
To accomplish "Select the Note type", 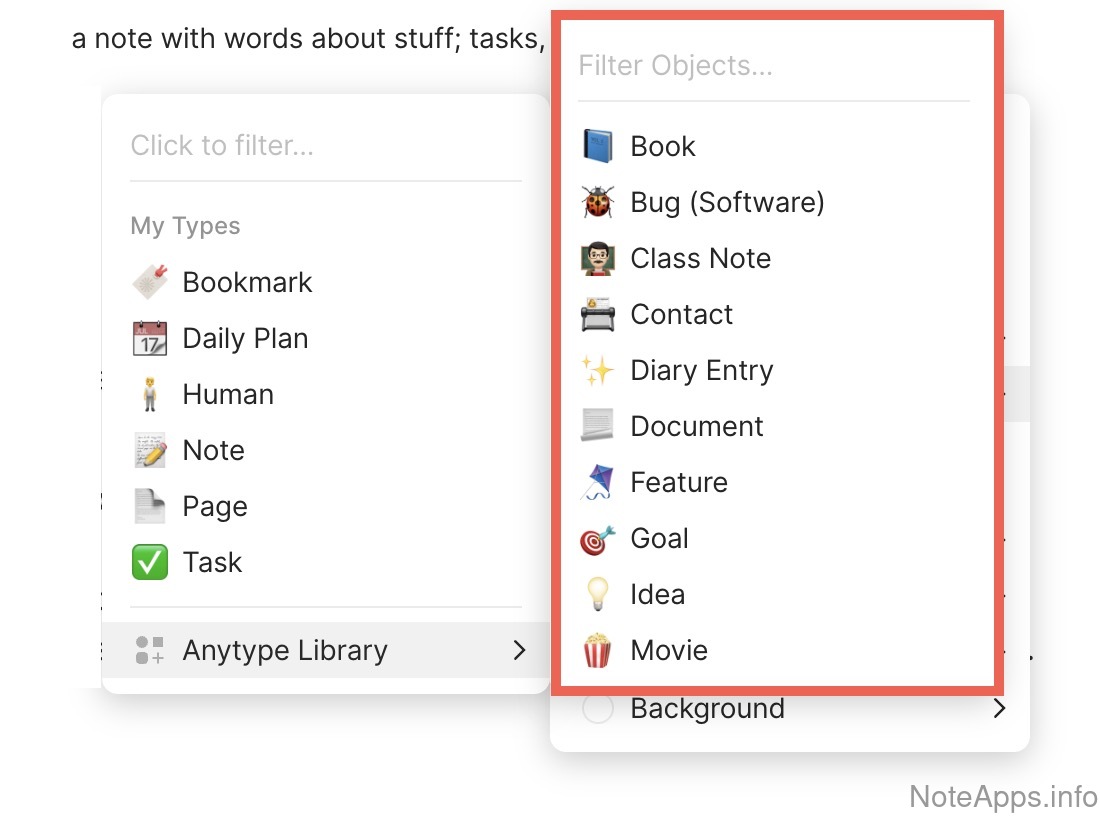I will pyautogui.click(x=213, y=451).
